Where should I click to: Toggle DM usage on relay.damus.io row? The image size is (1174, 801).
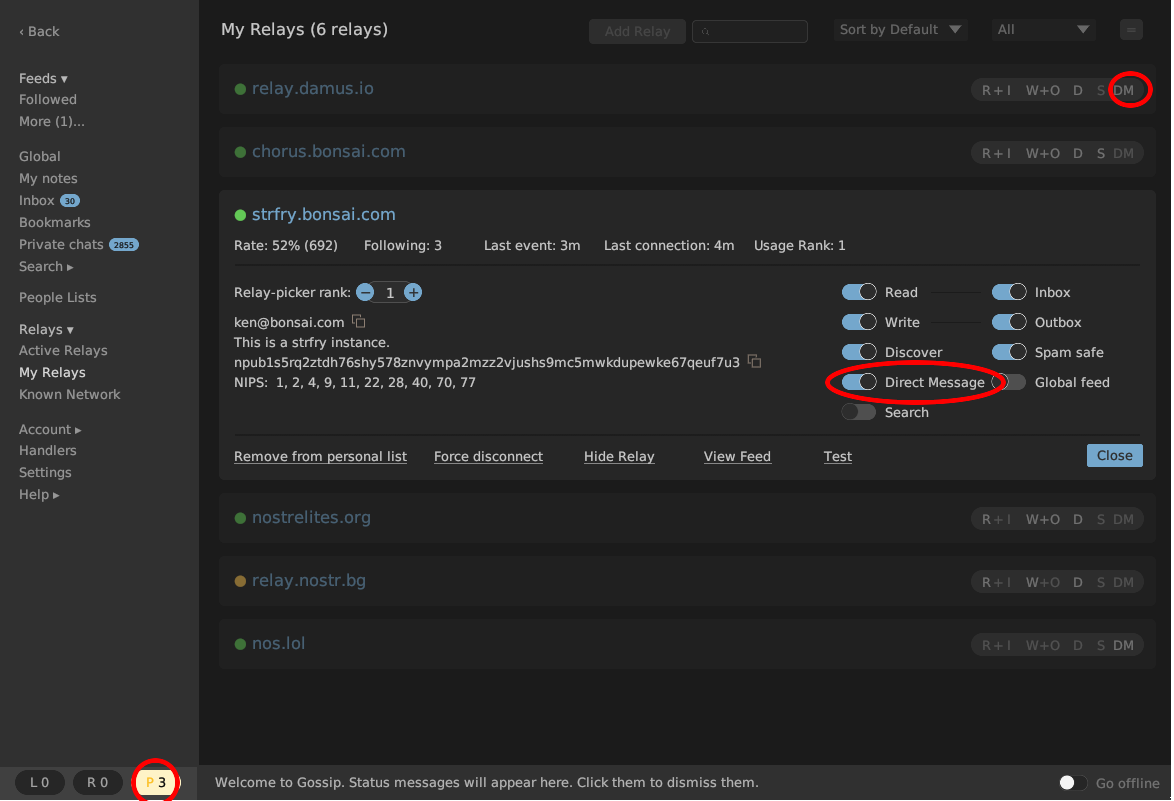point(1123,90)
